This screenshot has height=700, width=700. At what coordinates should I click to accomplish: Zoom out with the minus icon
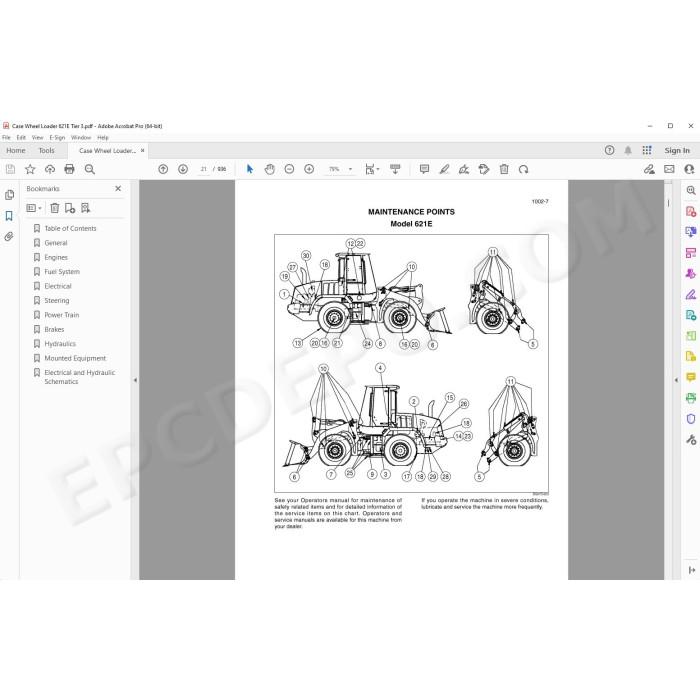(289, 169)
